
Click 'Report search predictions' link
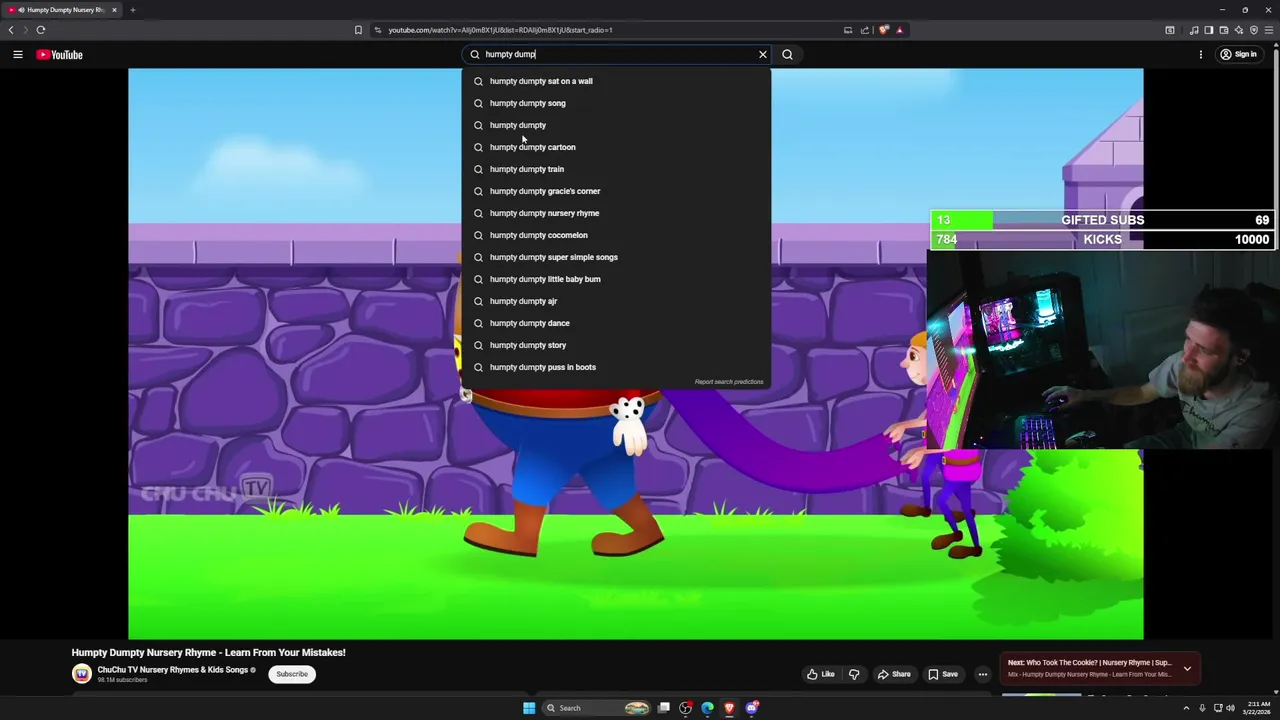(729, 382)
